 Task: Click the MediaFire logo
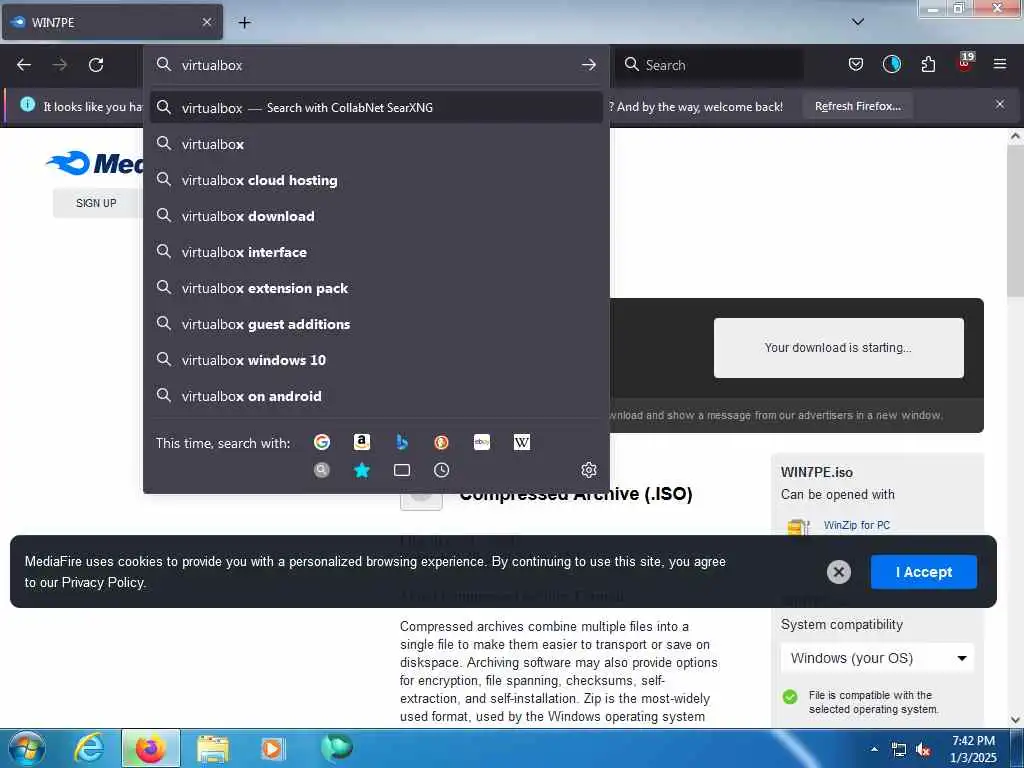click(x=94, y=163)
